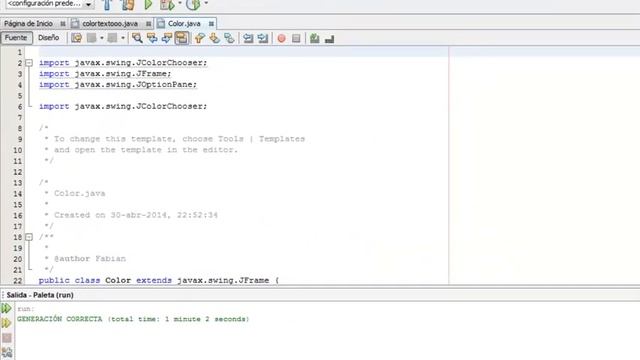The image size is (640, 360).
Task: Click the Uncomment icon in editor toolbar
Action: pos(314,38)
